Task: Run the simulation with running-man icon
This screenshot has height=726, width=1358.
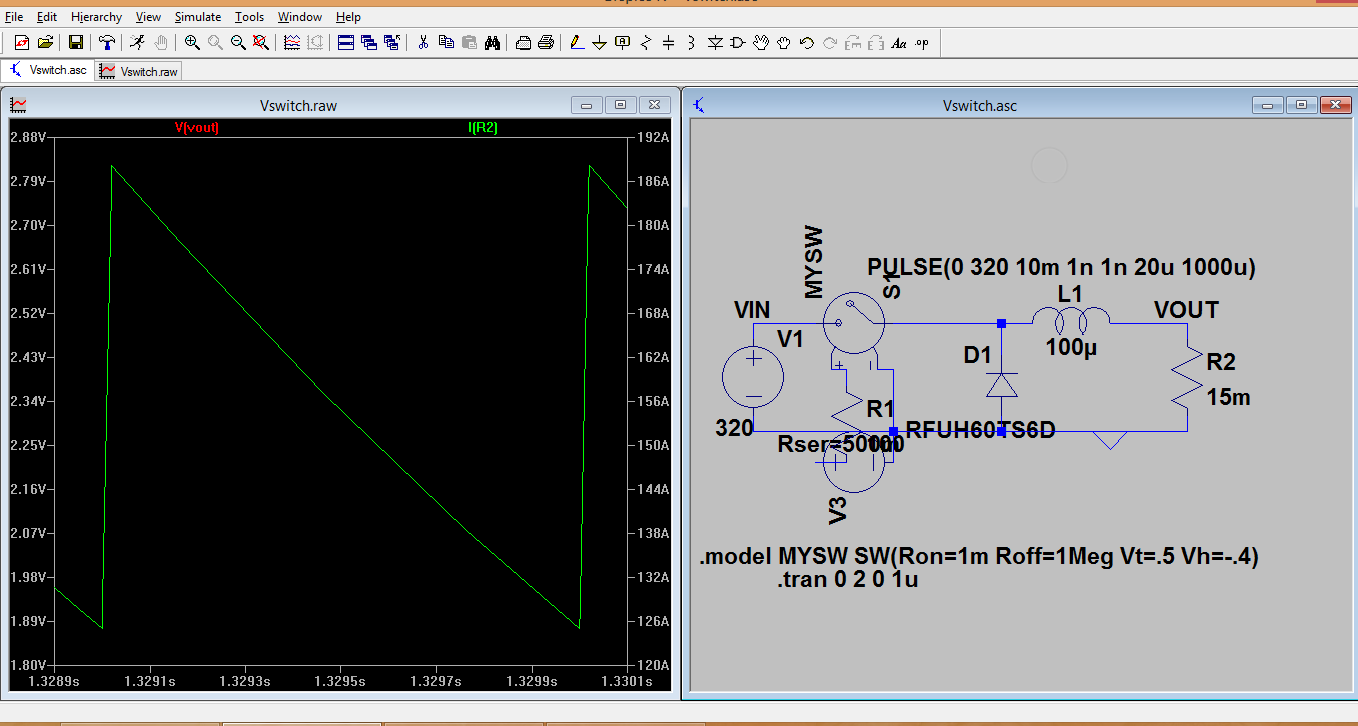Action: click(x=137, y=42)
